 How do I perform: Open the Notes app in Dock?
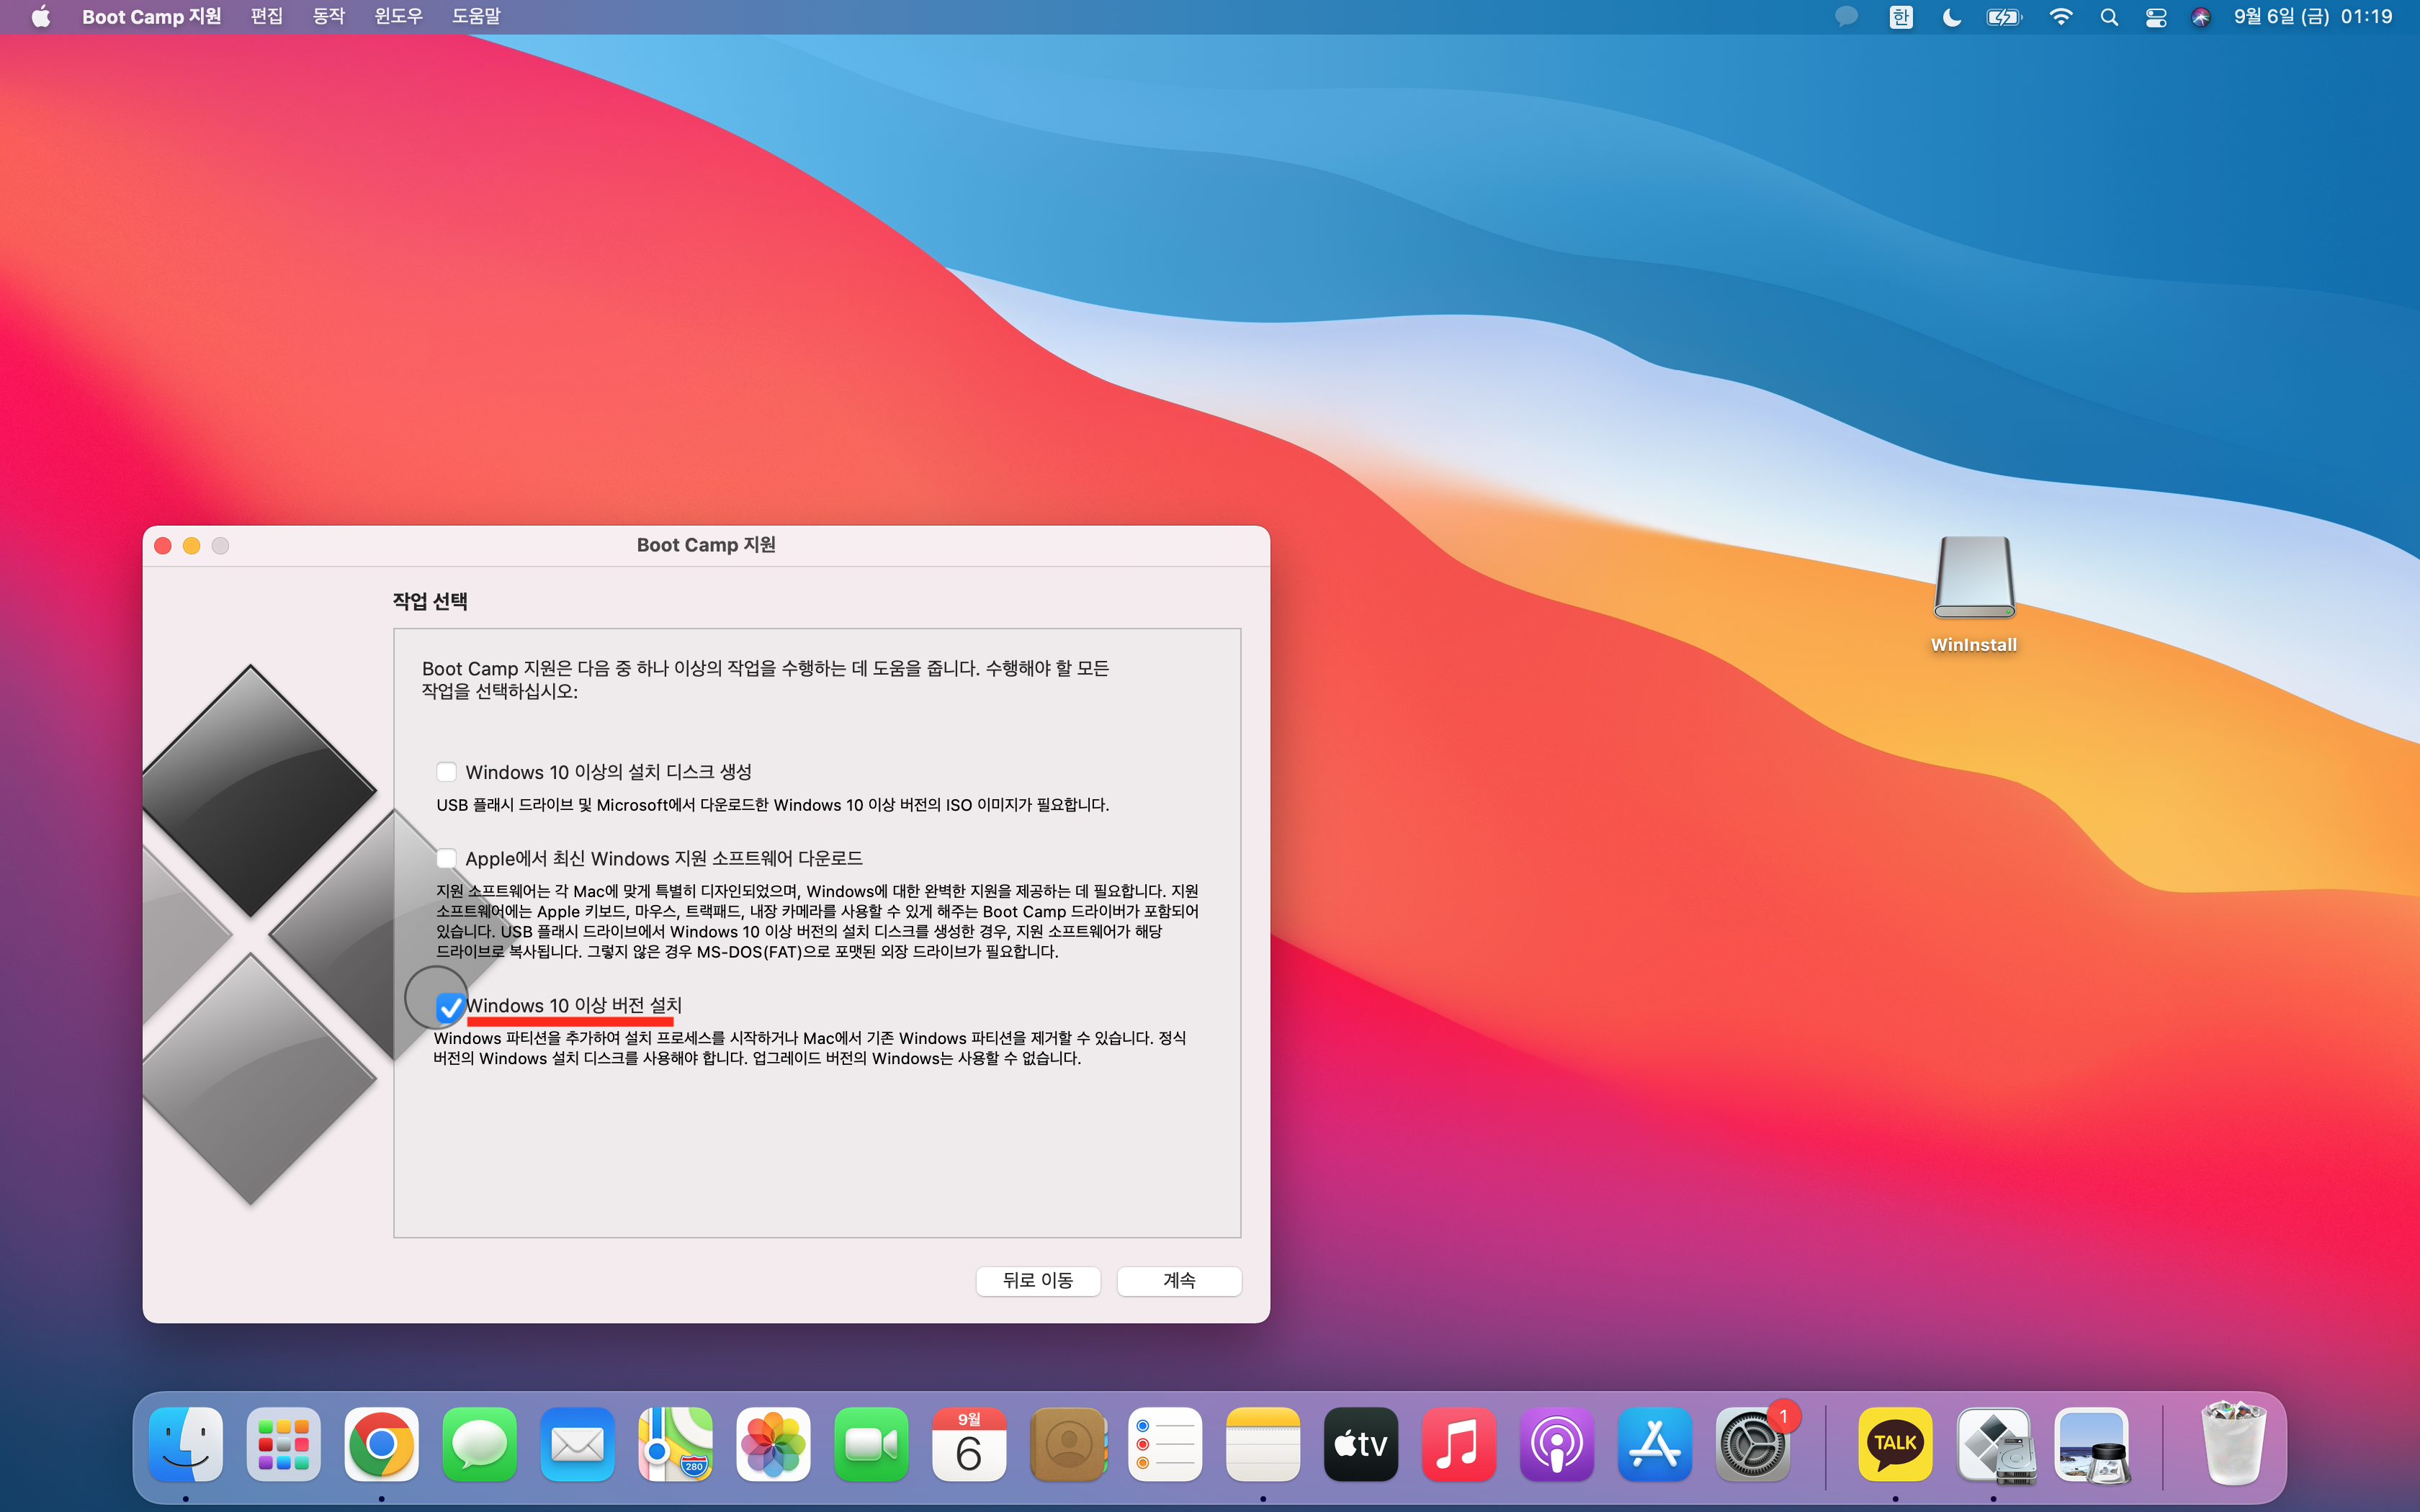[x=1263, y=1444]
